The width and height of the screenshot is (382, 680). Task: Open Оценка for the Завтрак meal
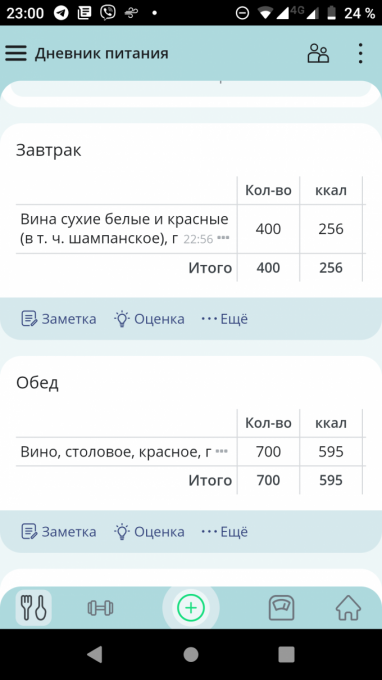(149, 319)
